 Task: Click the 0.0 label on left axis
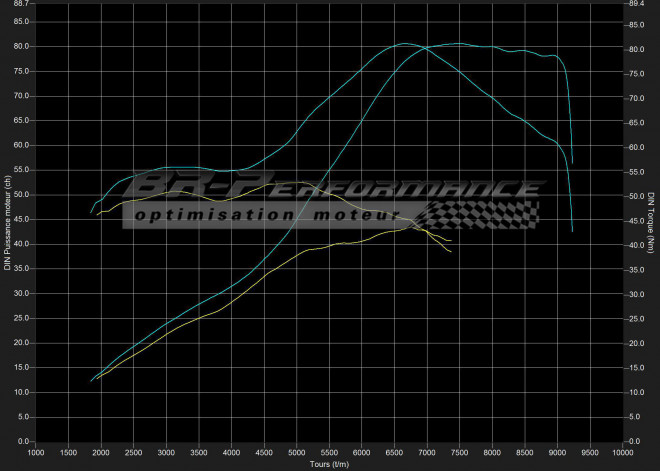[x=24, y=441]
